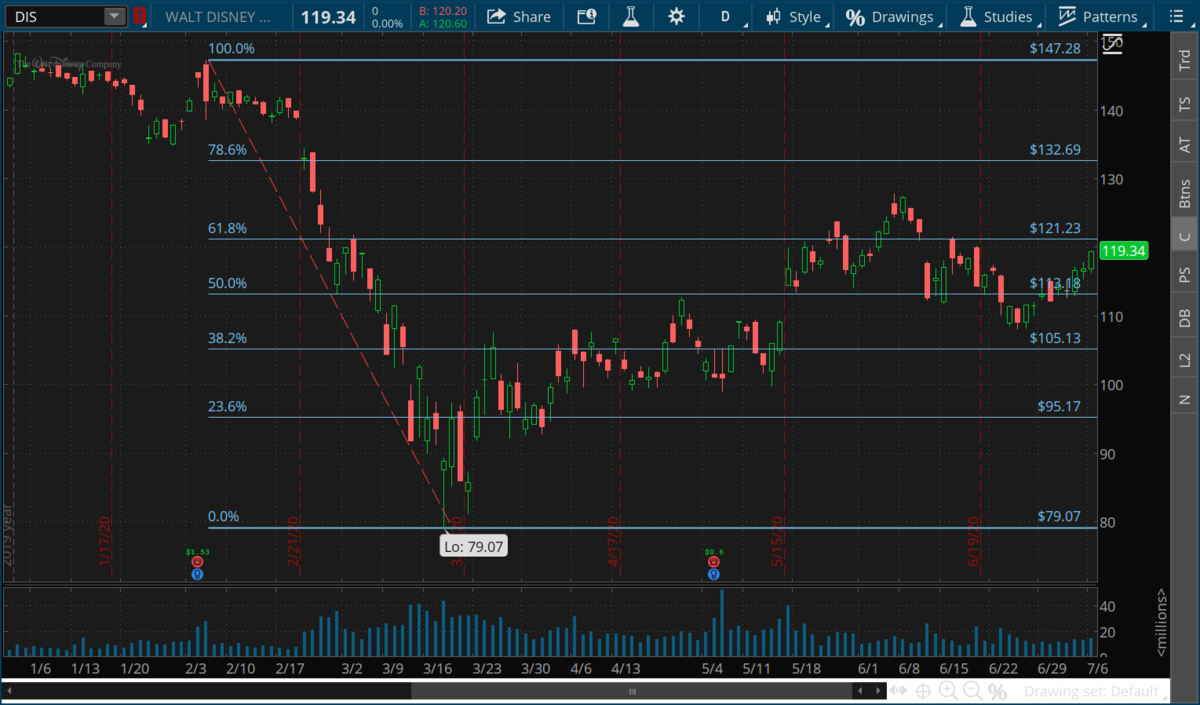
Task: Click the red earnings phone icon under $1.53
Action: click(x=197, y=562)
